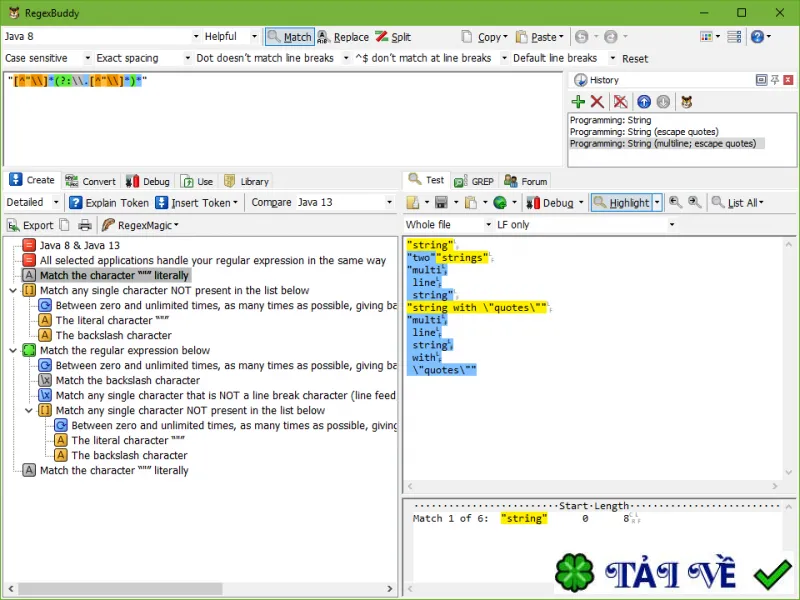Pin the History panel
Screen dimensions: 800x600
coord(774,80)
